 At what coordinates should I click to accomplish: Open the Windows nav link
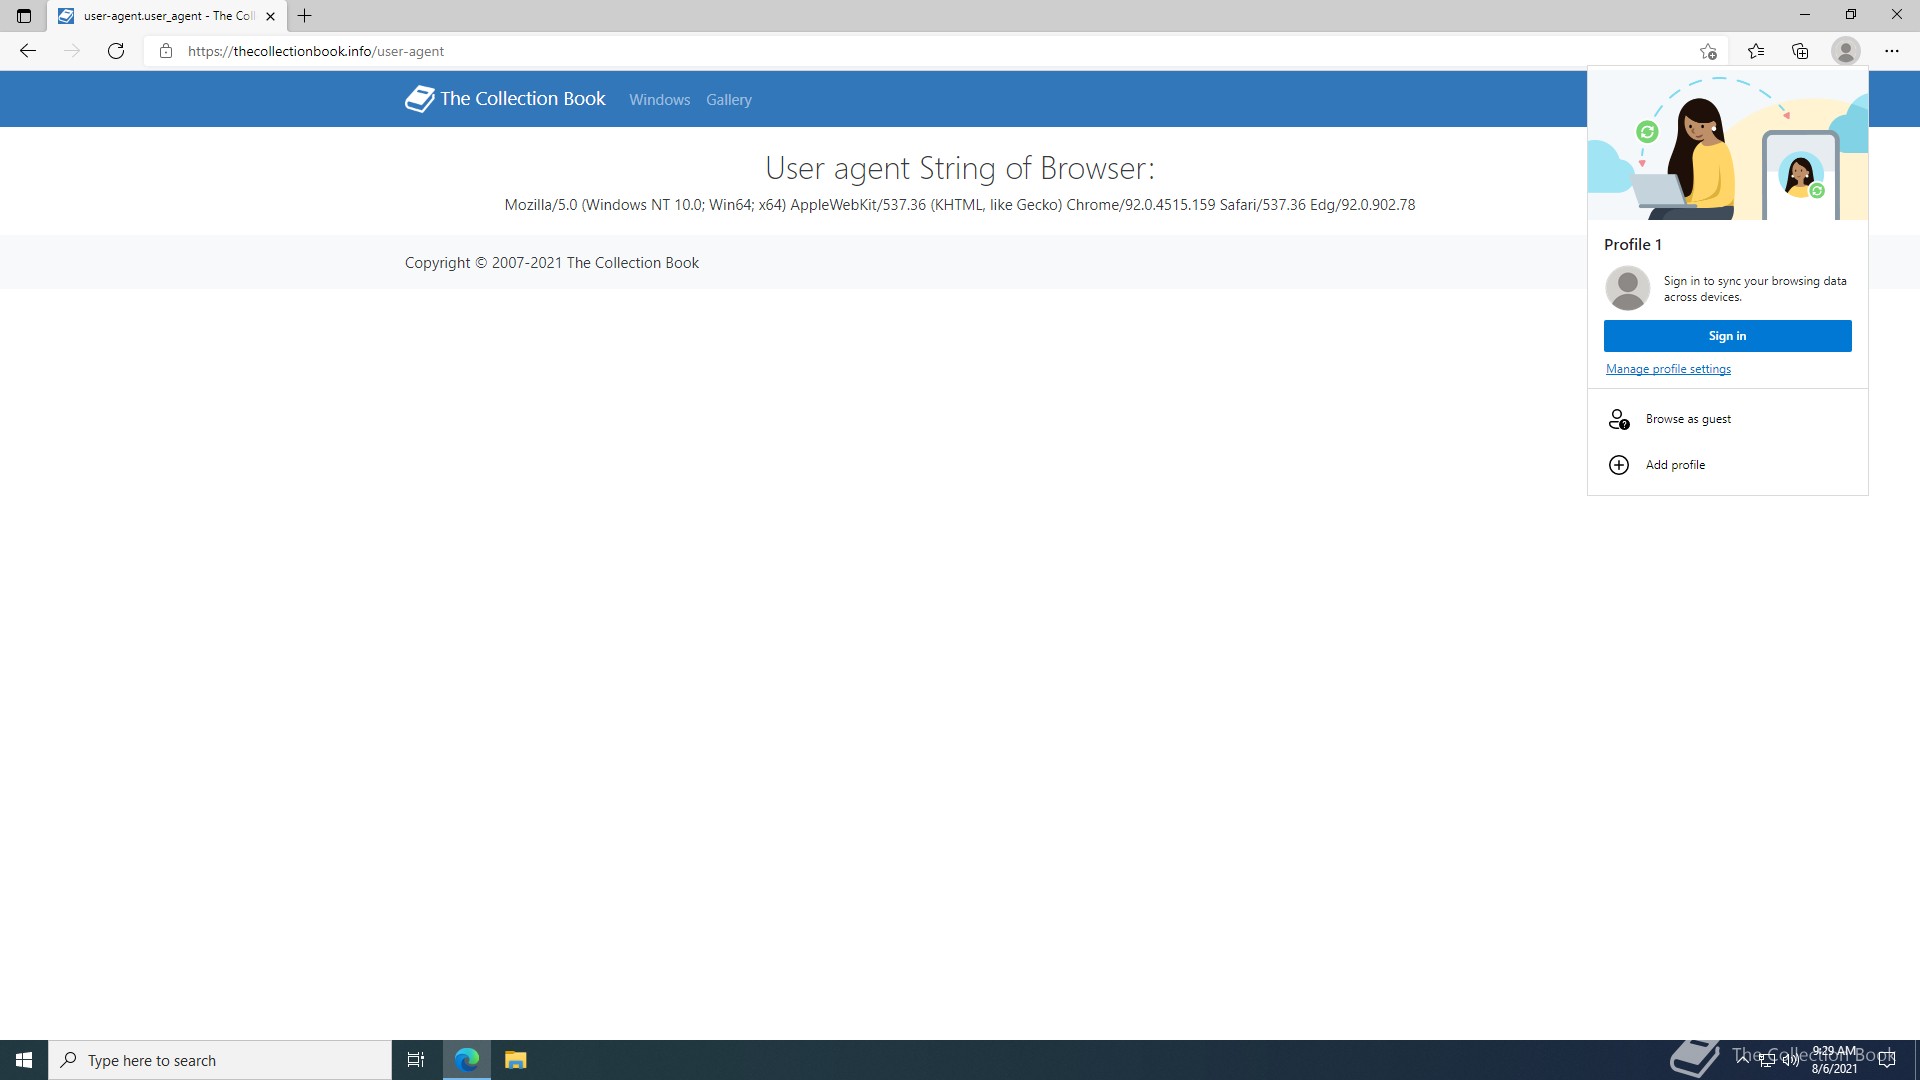coord(659,100)
